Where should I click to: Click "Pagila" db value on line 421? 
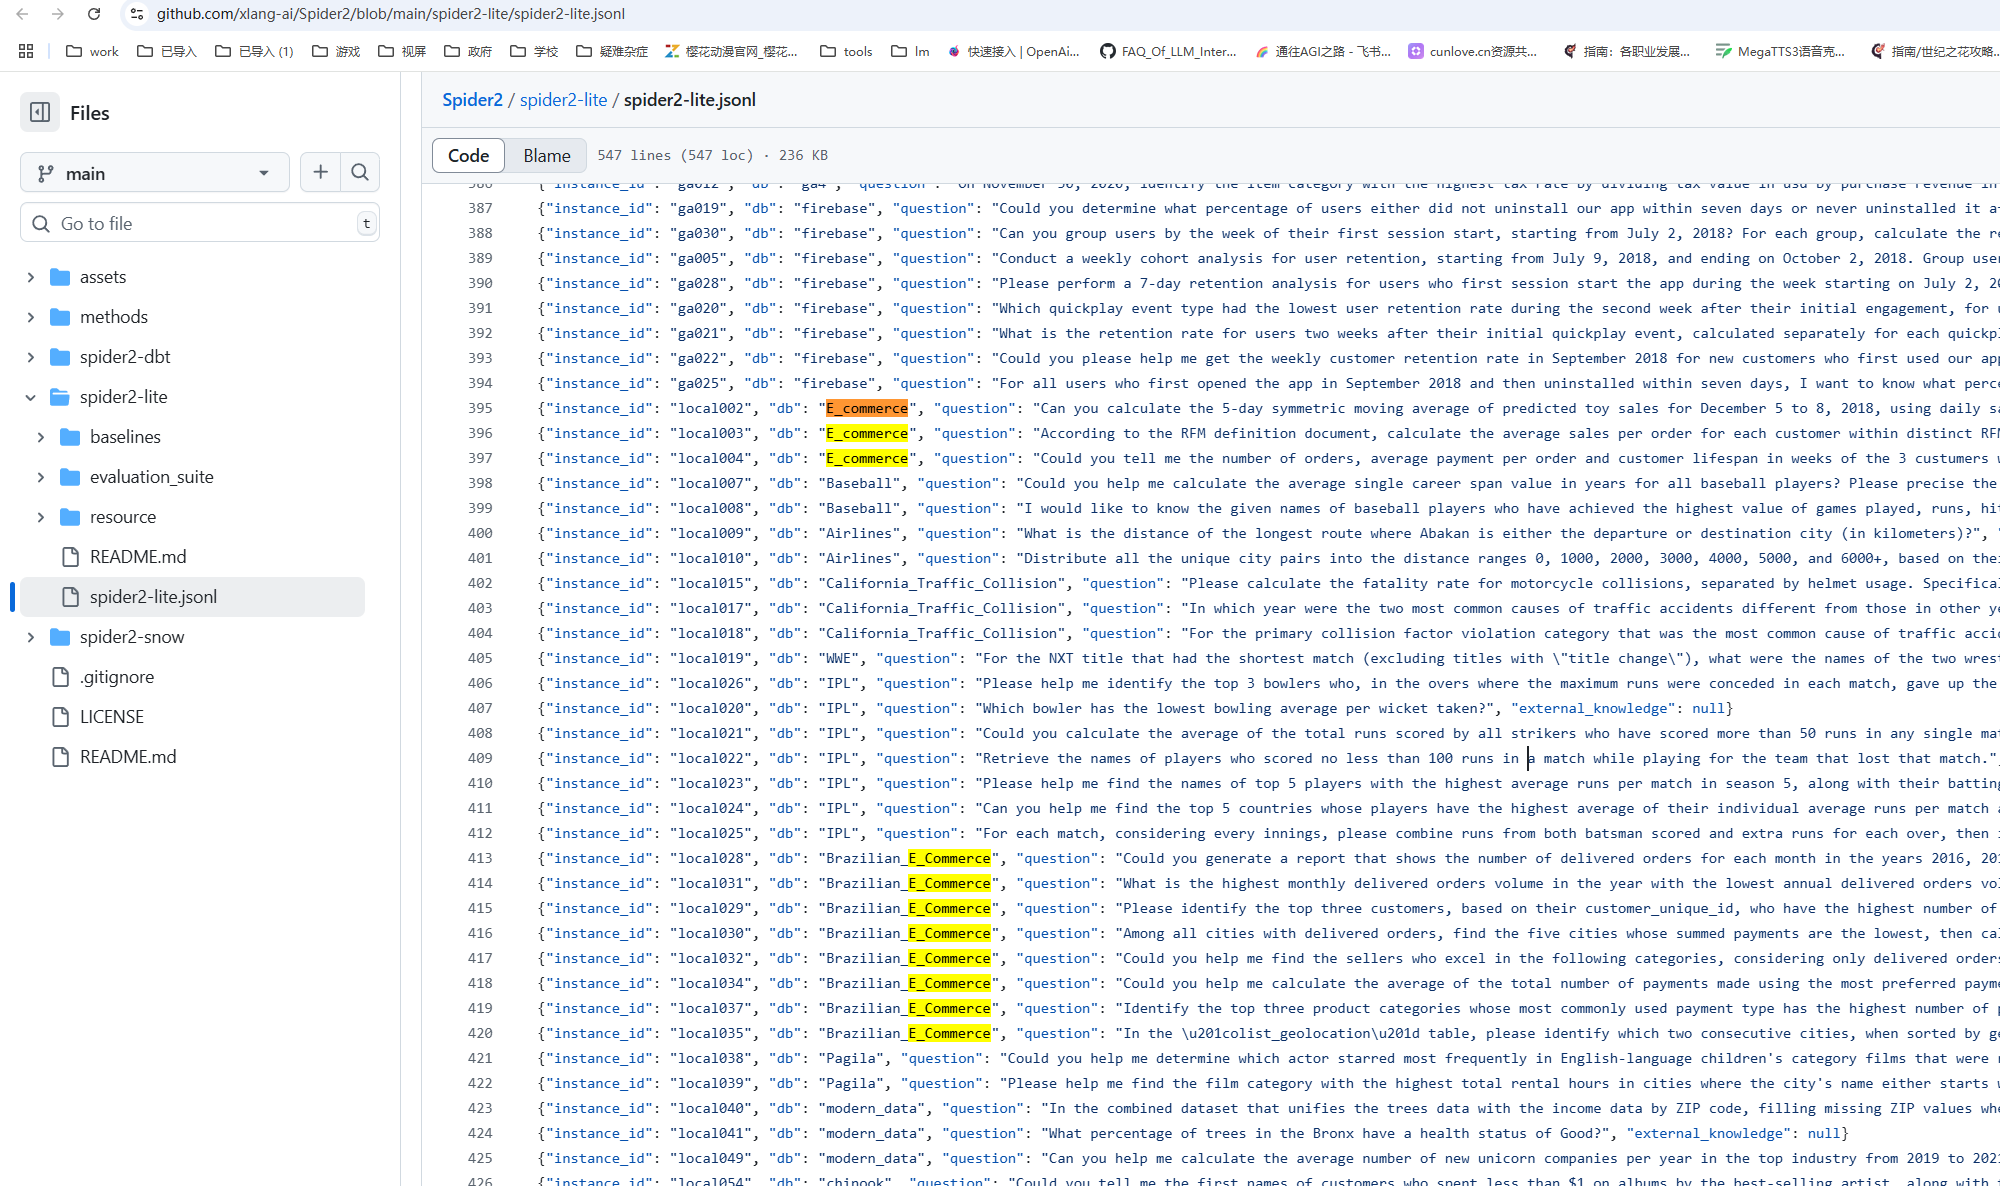[850, 1058]
